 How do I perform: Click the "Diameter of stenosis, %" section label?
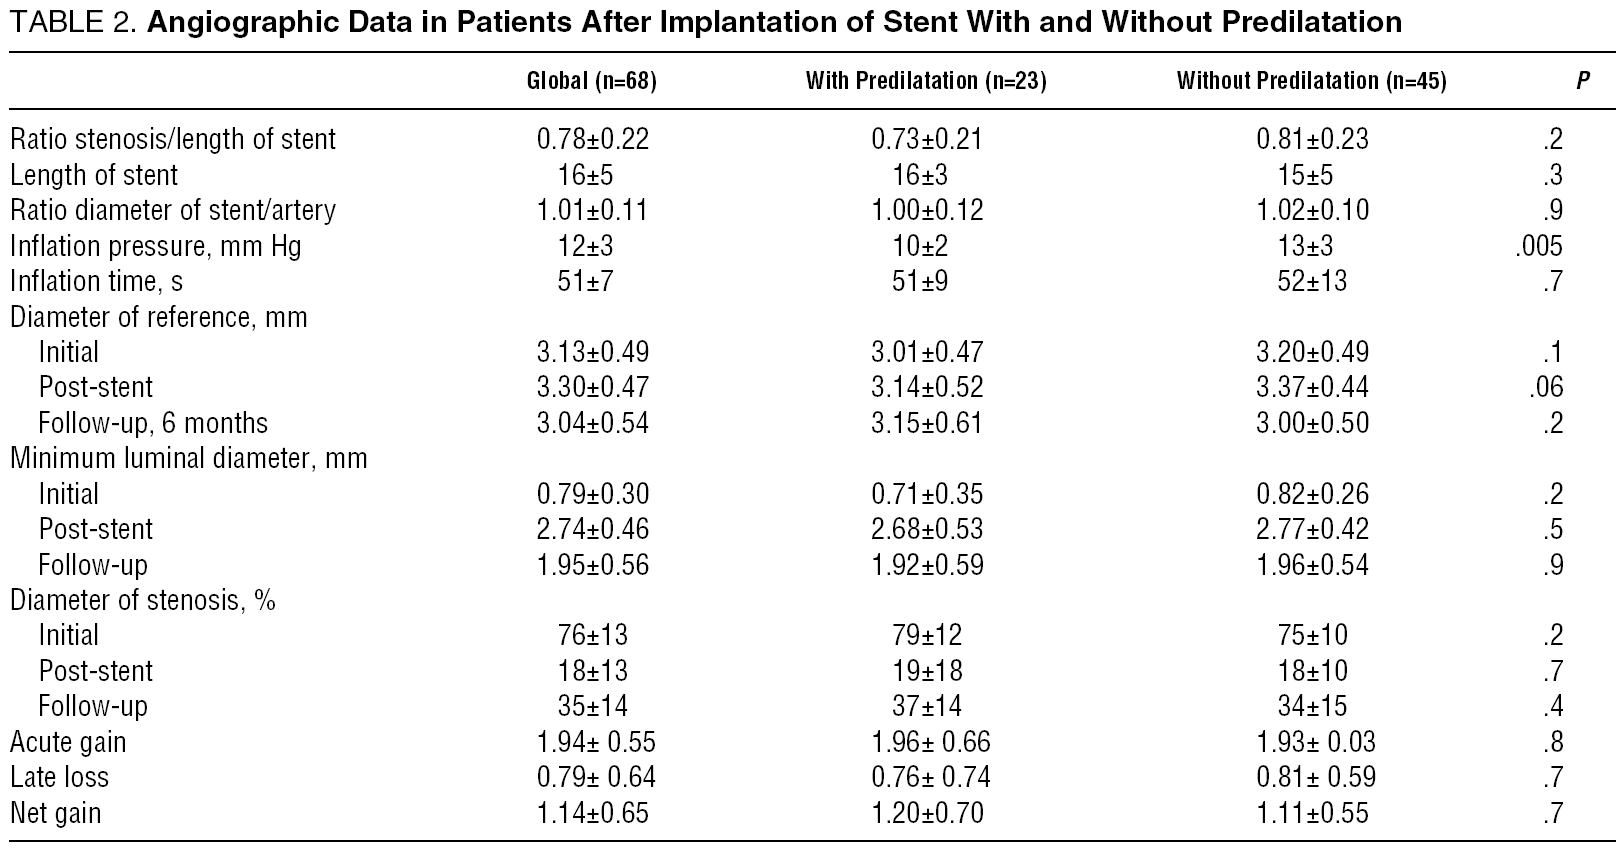[143, 600]
